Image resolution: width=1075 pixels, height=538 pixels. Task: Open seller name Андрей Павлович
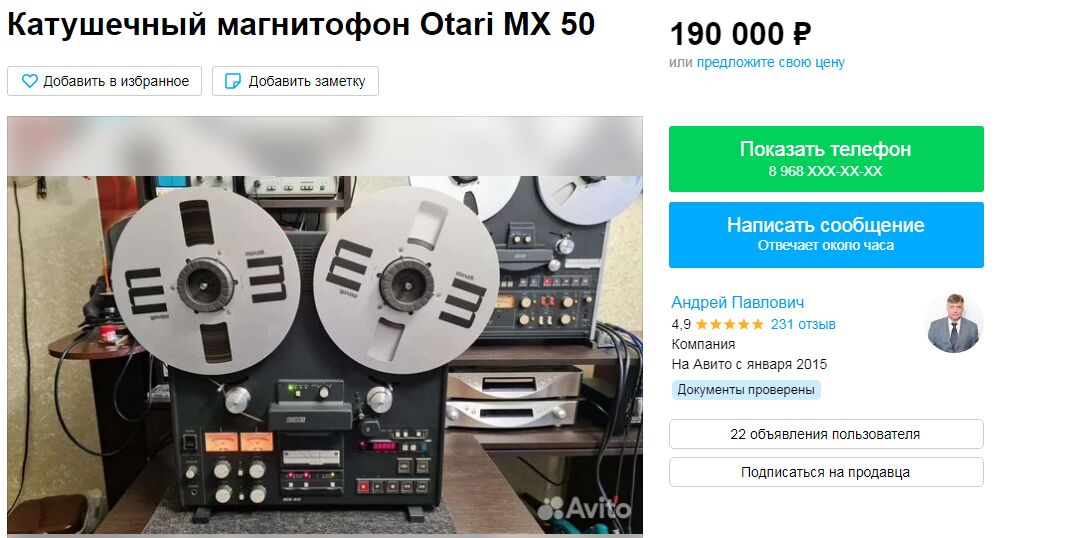point(738,302)
